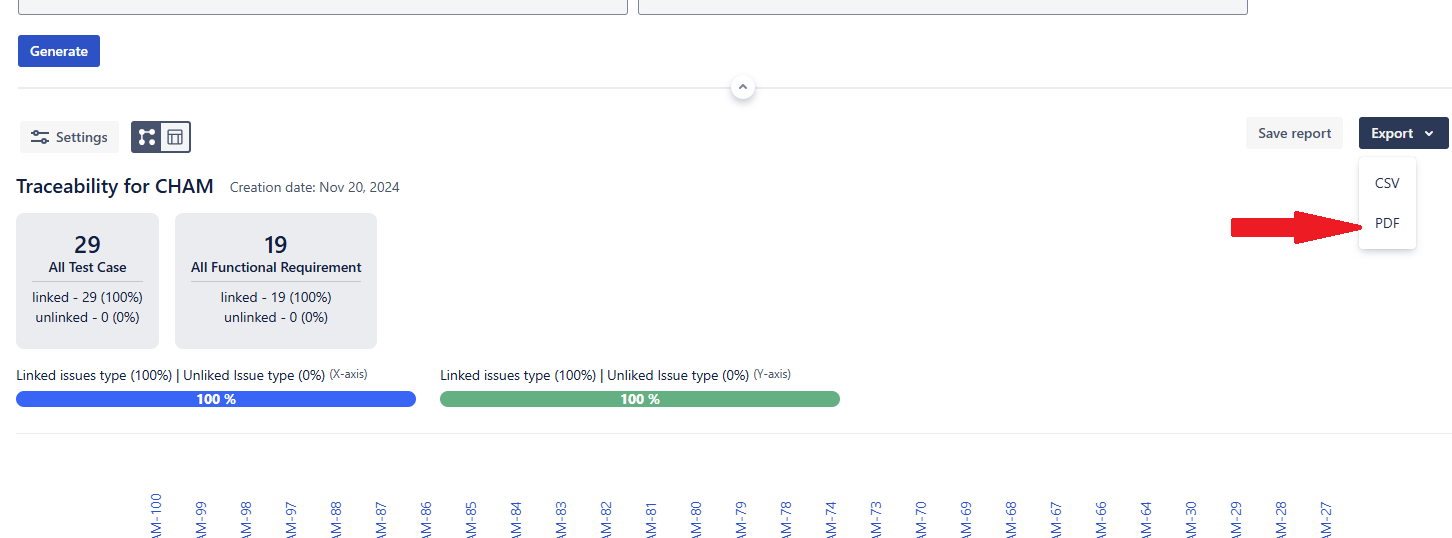Open the report Settings panel
The width and height of the screenshot is (1452, 538).
69,137
